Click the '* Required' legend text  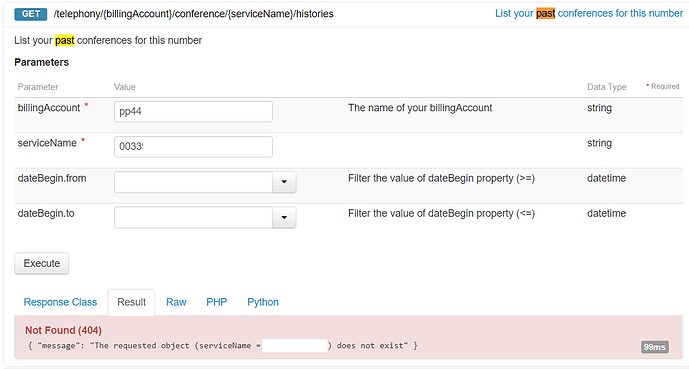click(663, 86)
